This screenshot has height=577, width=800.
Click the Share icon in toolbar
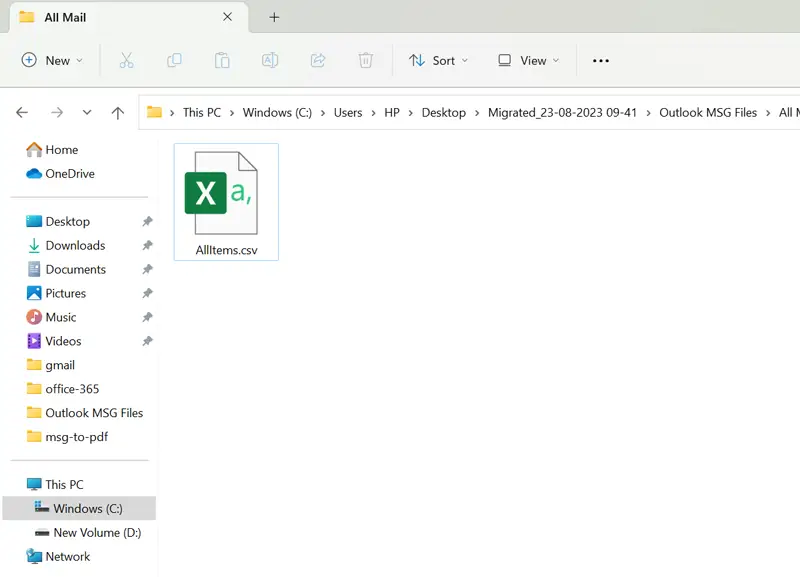click(x=318, y=61)
